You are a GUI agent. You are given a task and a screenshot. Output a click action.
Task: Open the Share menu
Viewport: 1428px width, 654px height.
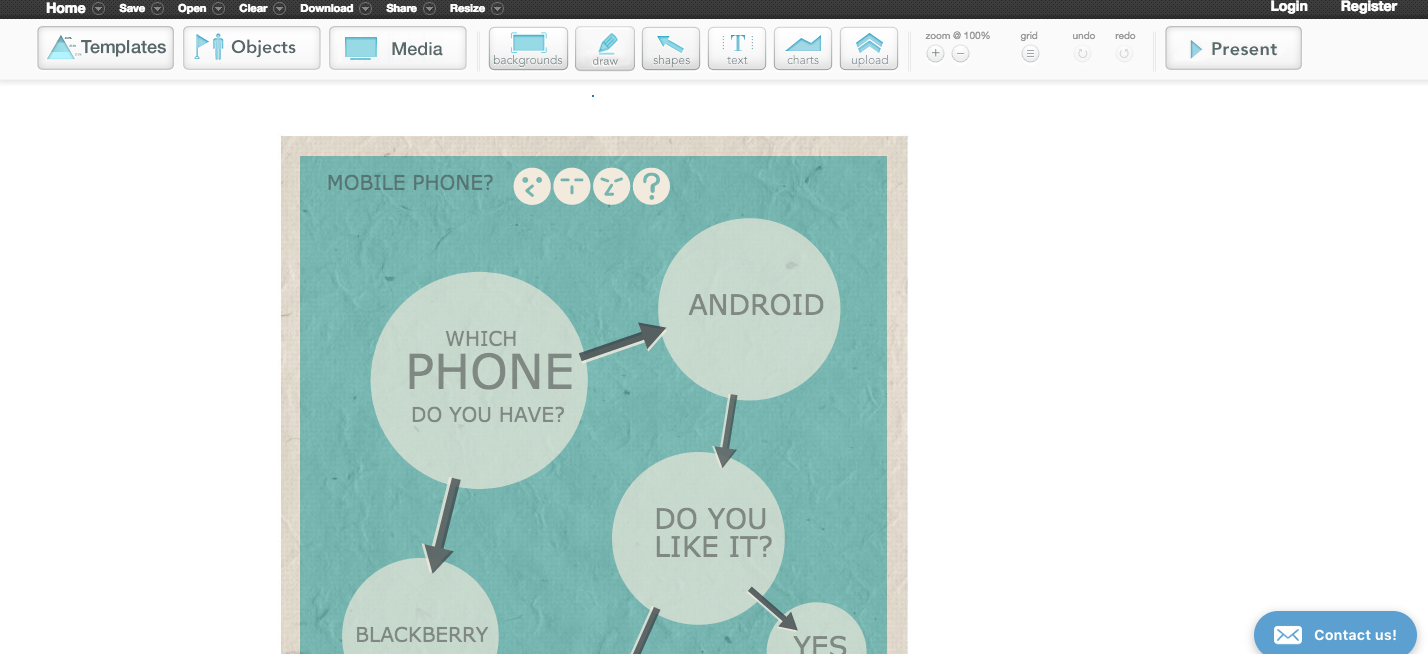401,8
